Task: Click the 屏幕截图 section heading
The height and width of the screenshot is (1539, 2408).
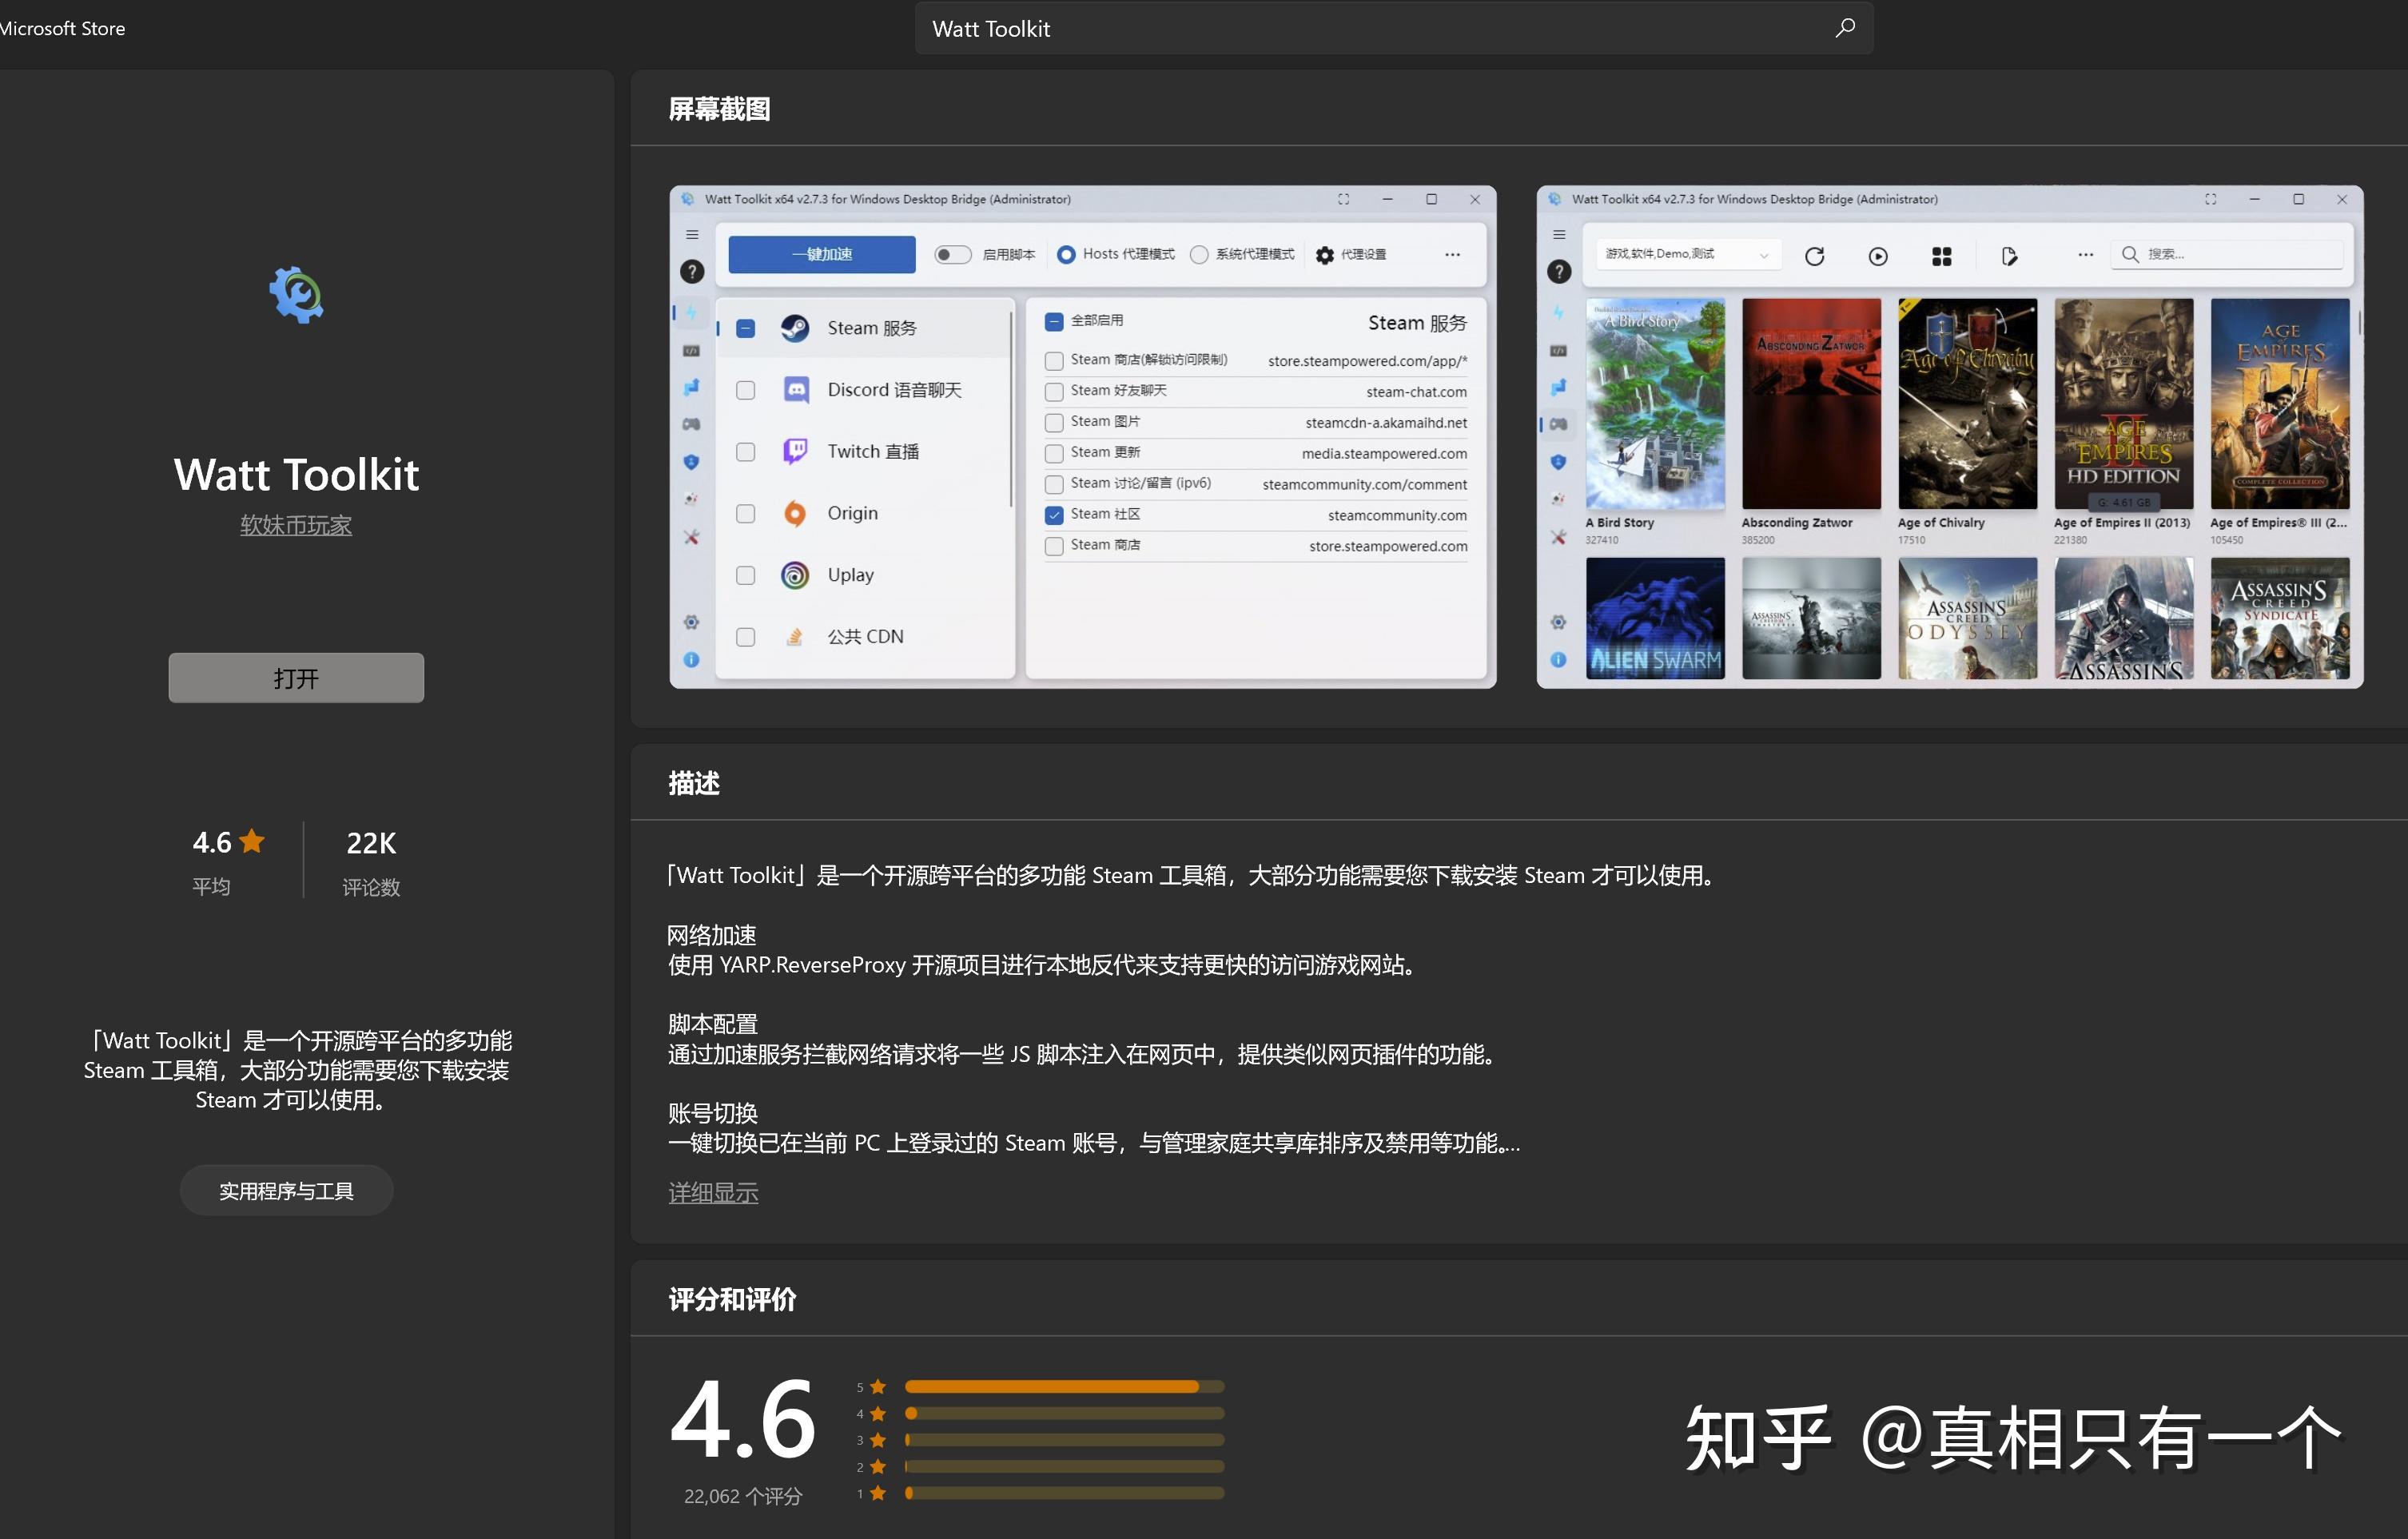Action: click(719, 109)
